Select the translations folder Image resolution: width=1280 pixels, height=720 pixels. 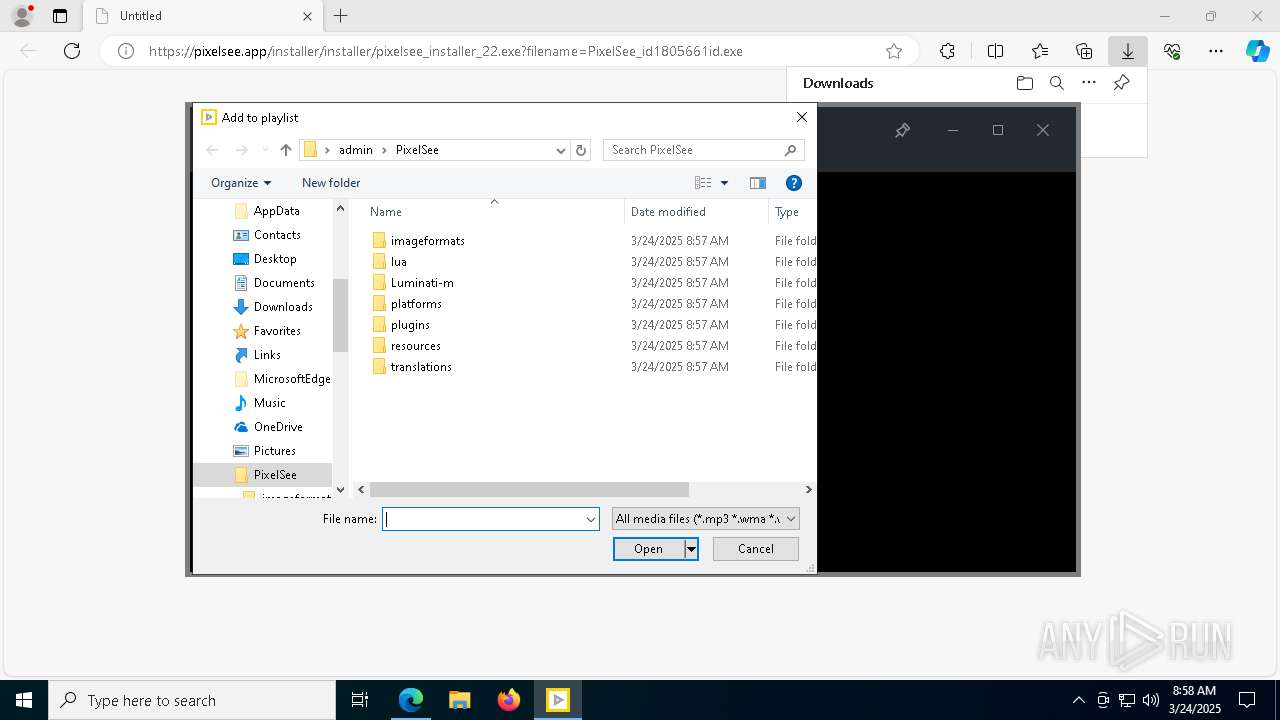pos(421,367)
